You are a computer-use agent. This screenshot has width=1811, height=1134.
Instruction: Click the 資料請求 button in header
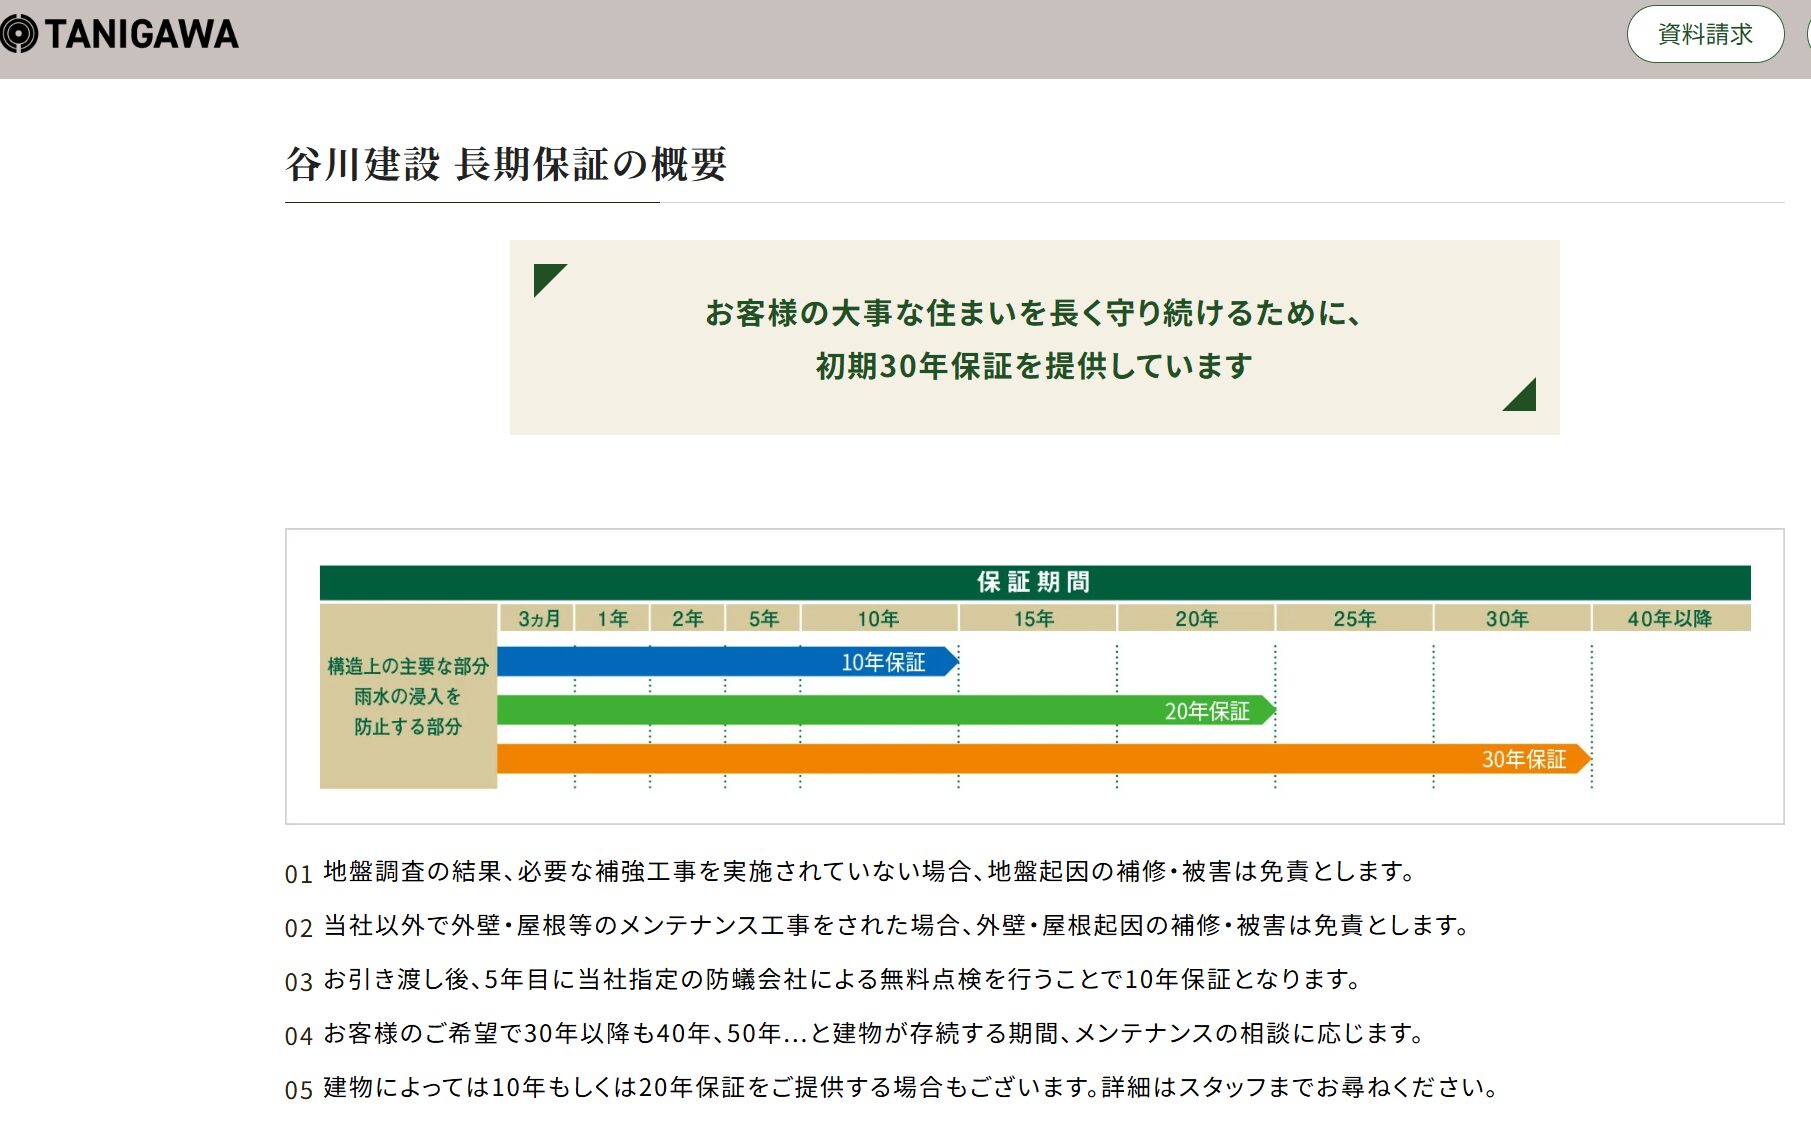point(1704,34)
